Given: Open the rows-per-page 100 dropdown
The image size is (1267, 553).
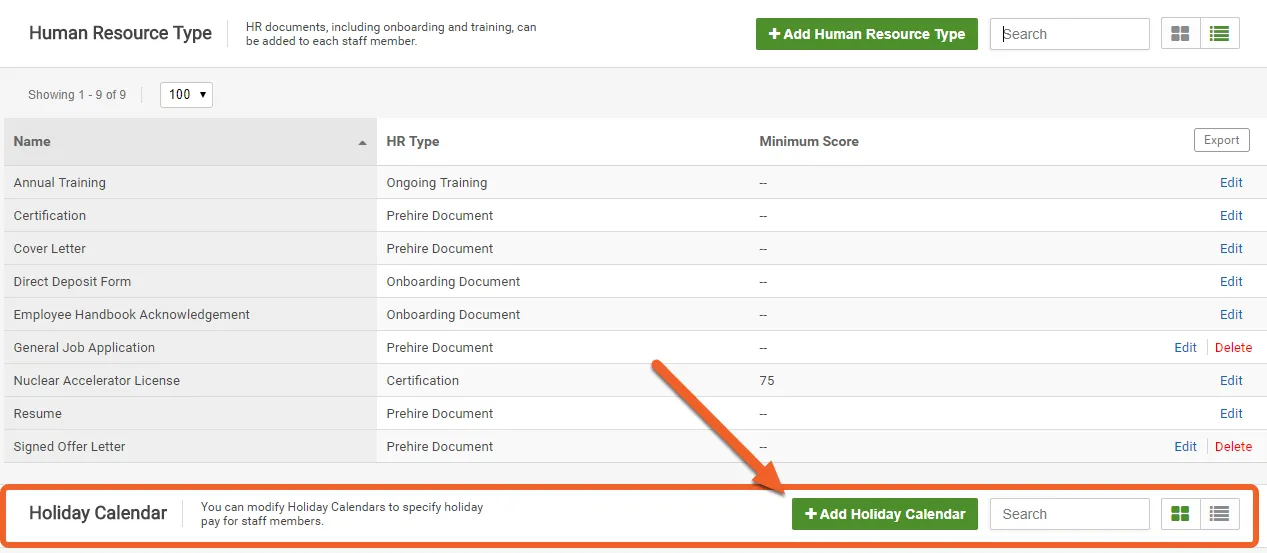Looking at the screenshot, I should click(x=186, y=95).
